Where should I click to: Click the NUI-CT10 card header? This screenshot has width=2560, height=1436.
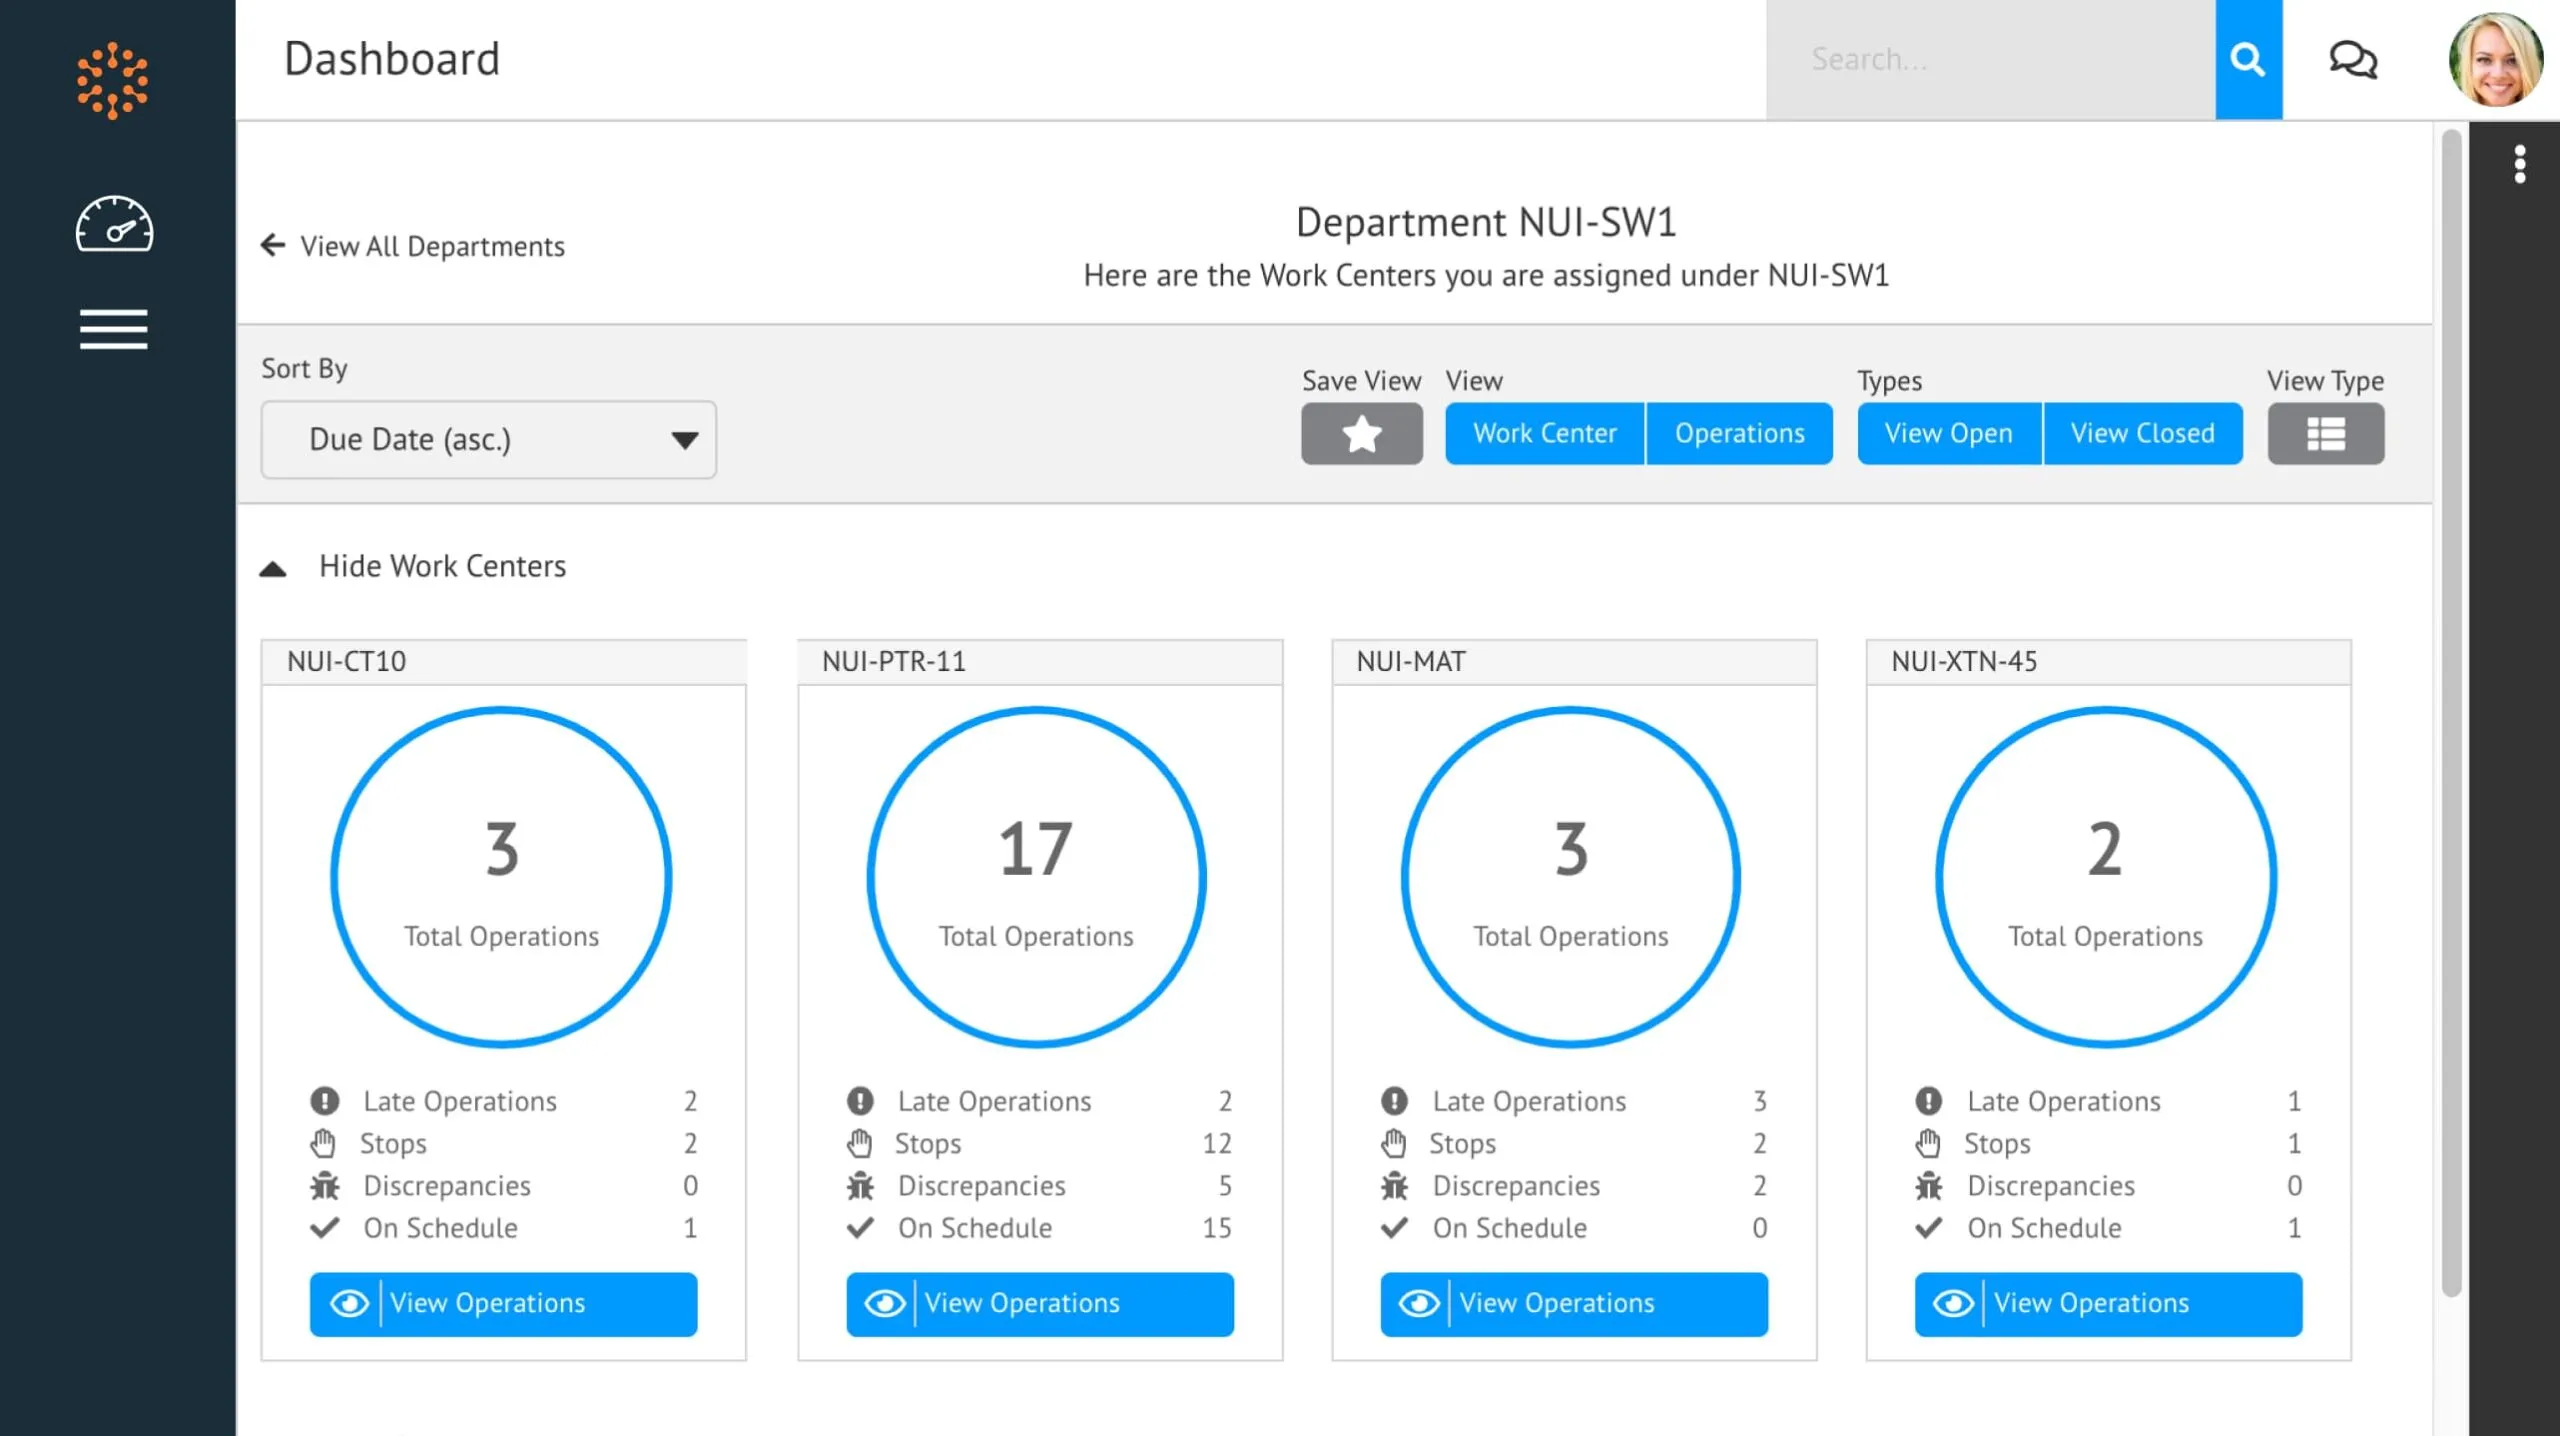[x=504, y=661]
